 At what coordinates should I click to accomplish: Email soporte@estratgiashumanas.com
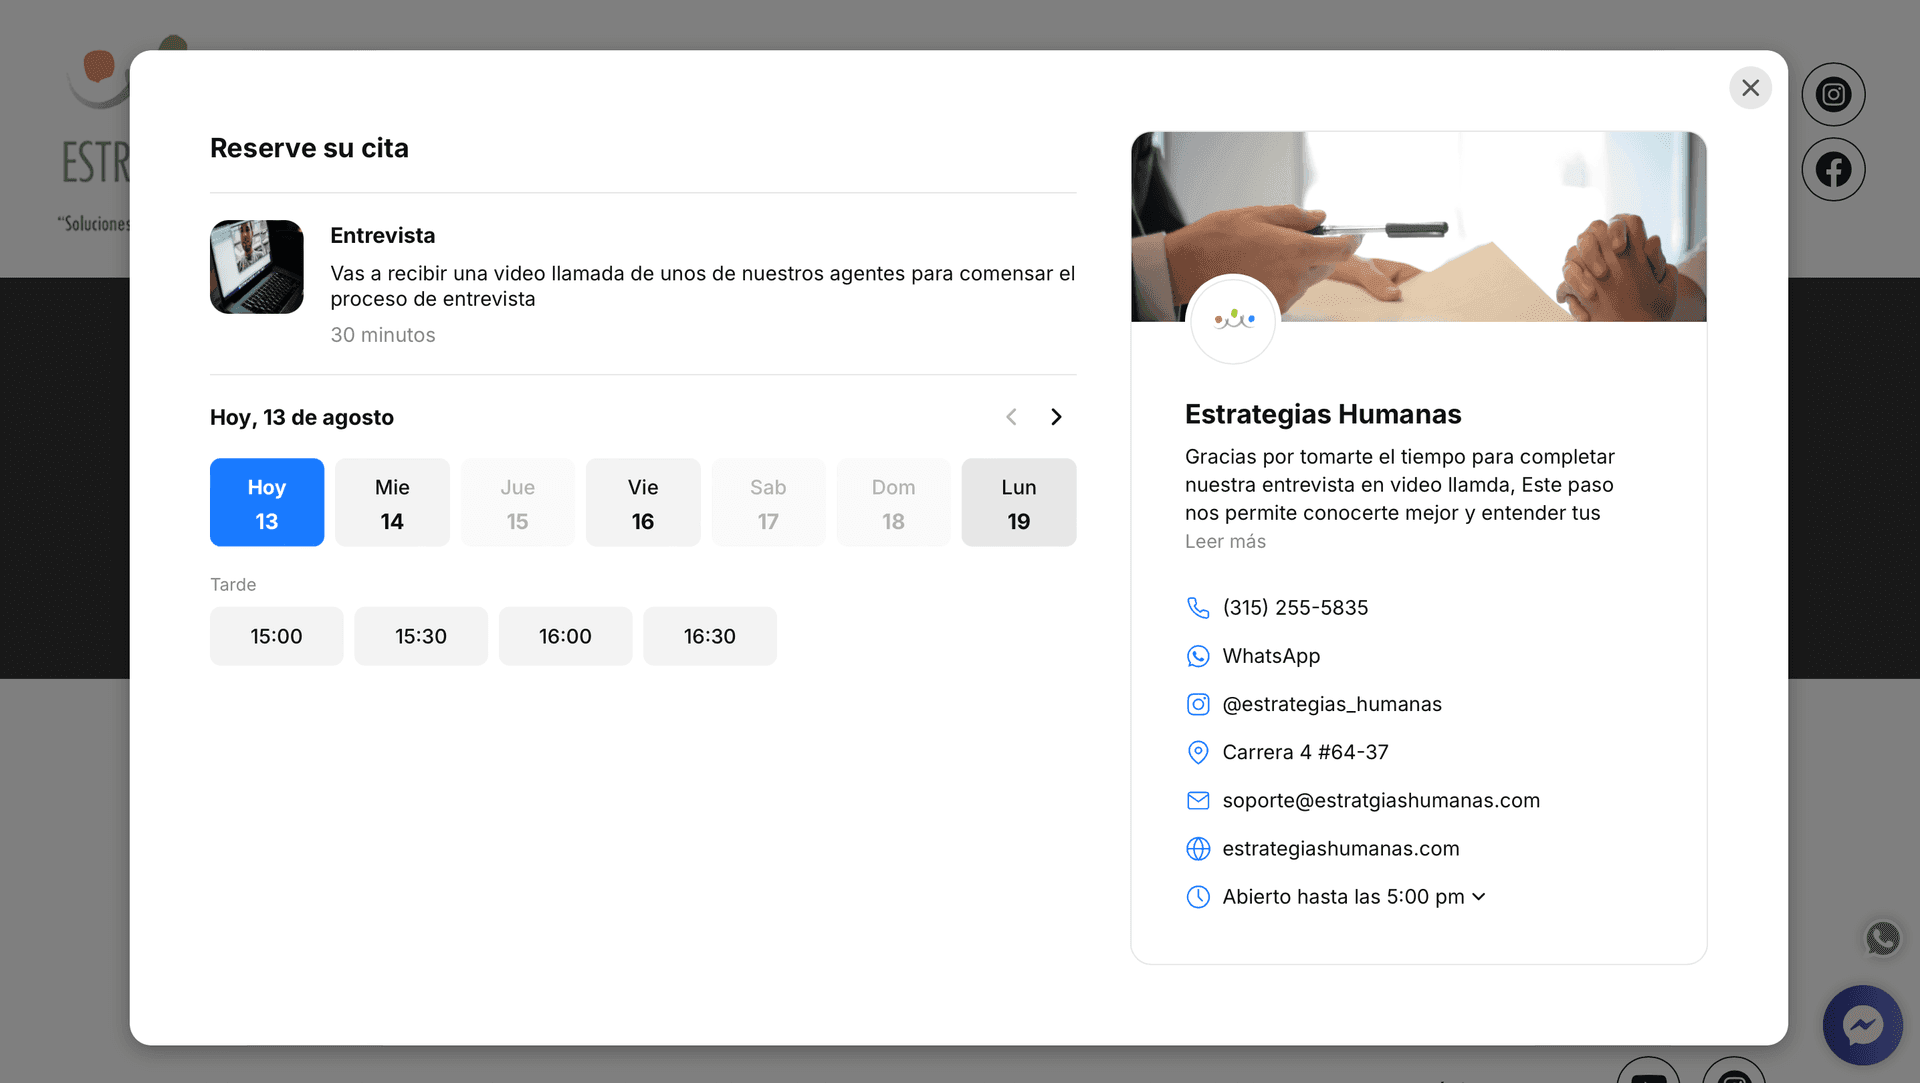coord(1381,800)
